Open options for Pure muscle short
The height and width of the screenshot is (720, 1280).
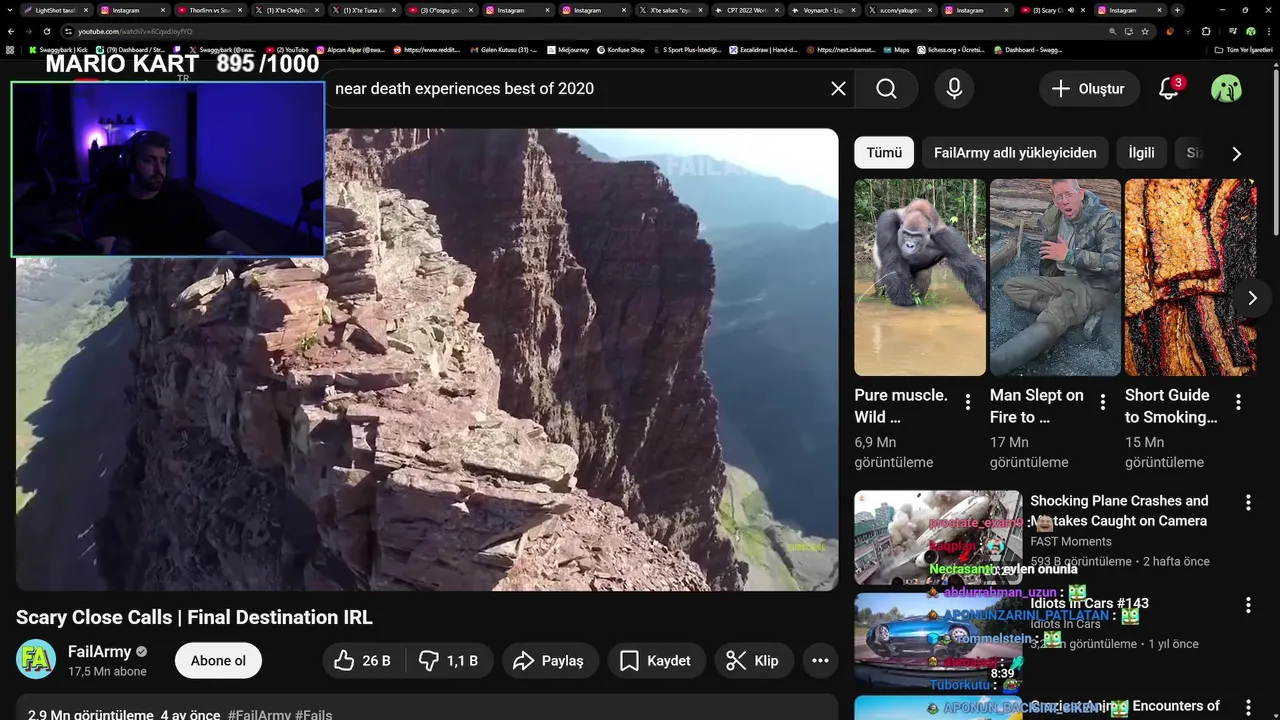point(968,402)
